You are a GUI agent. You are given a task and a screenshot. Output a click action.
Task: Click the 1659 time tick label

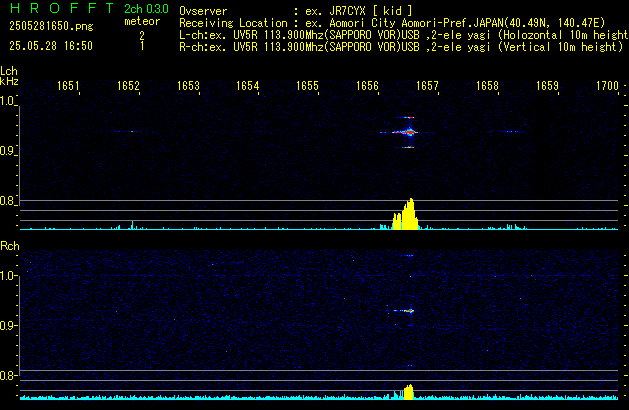(547, 86)
